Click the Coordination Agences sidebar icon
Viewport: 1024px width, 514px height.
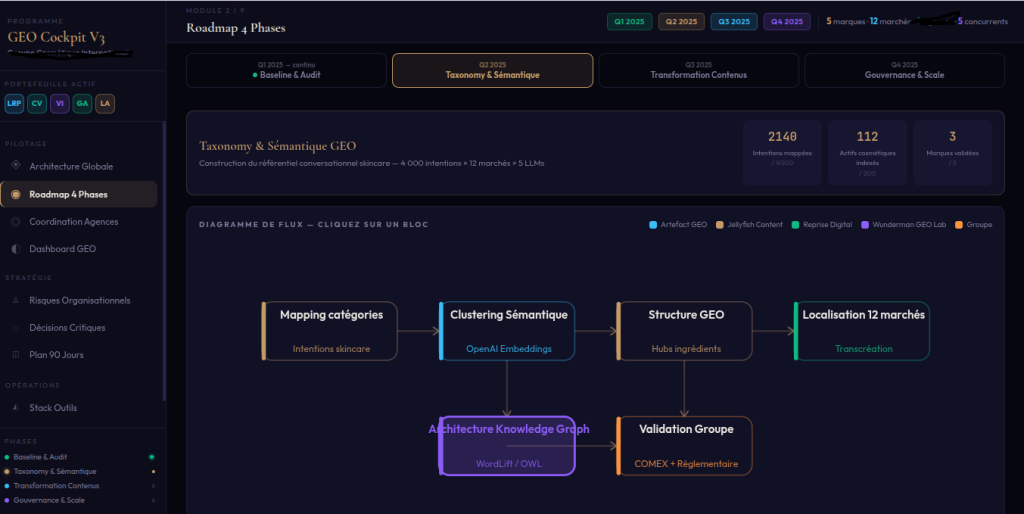[15, 221]
